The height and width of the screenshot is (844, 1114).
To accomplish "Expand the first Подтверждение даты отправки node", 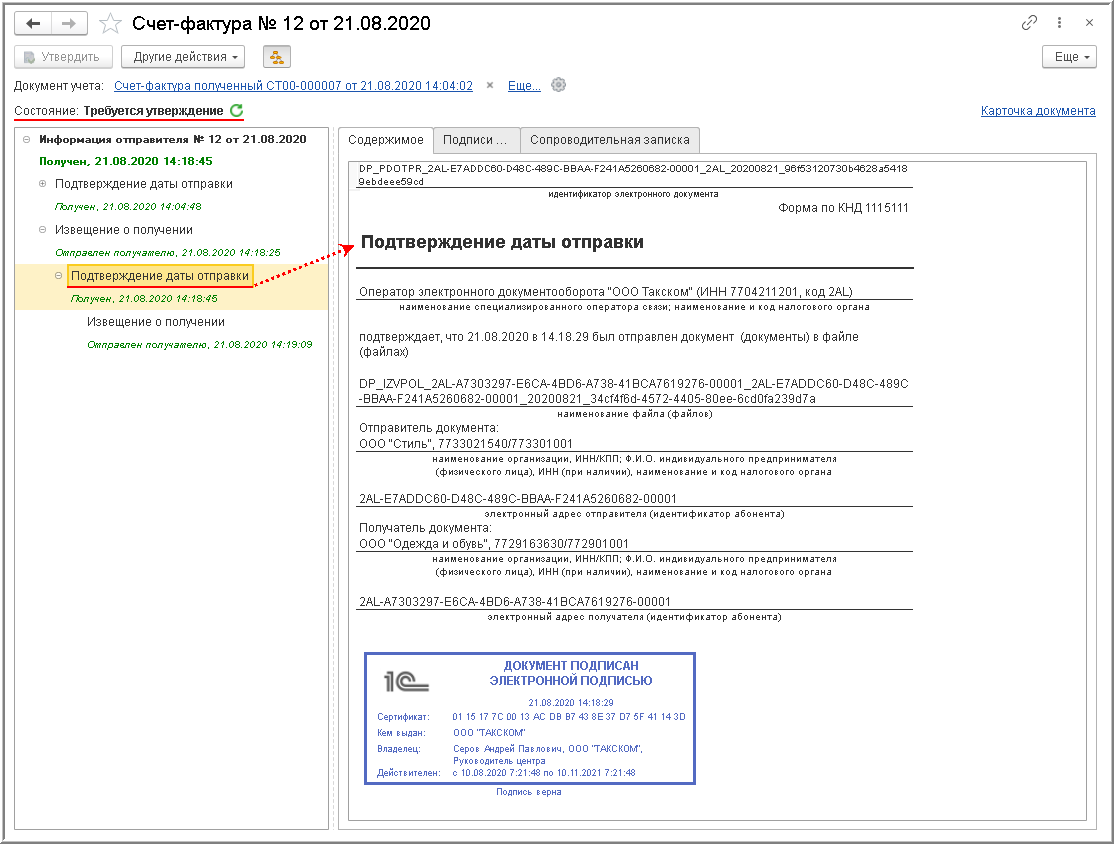I will [43, 183].
